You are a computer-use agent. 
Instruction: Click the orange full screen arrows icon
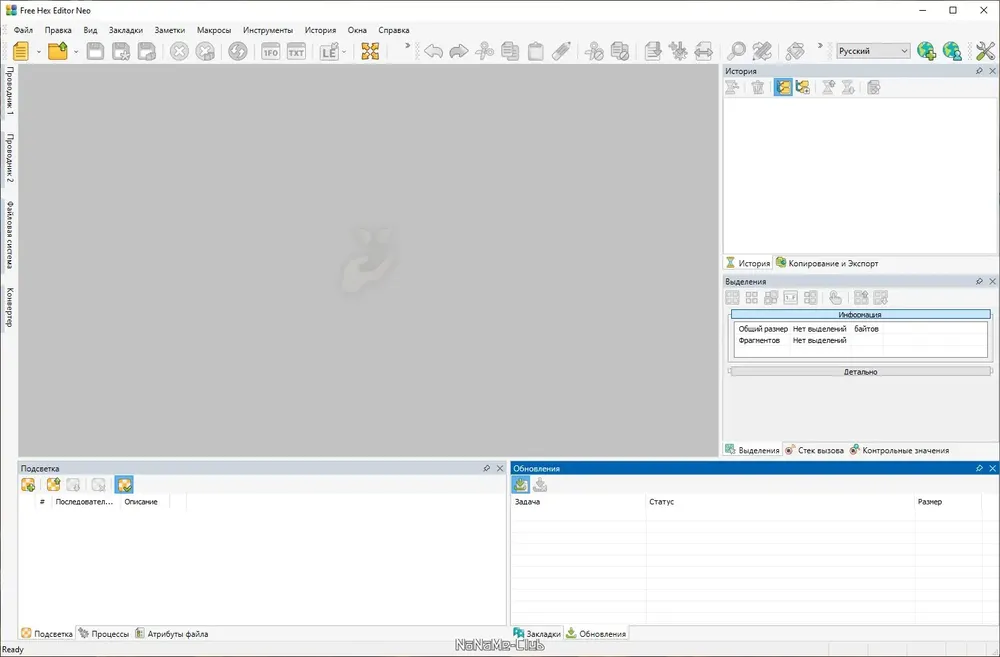(370, 51)
